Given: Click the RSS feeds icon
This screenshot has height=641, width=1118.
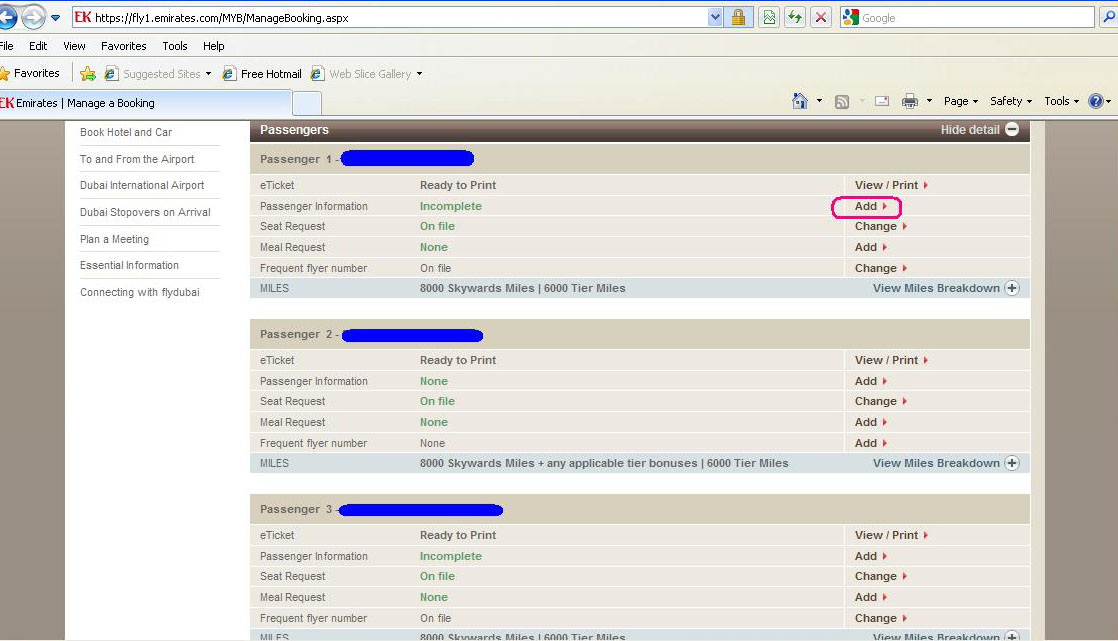Looking at the screenshot, I should pos(842,101).
